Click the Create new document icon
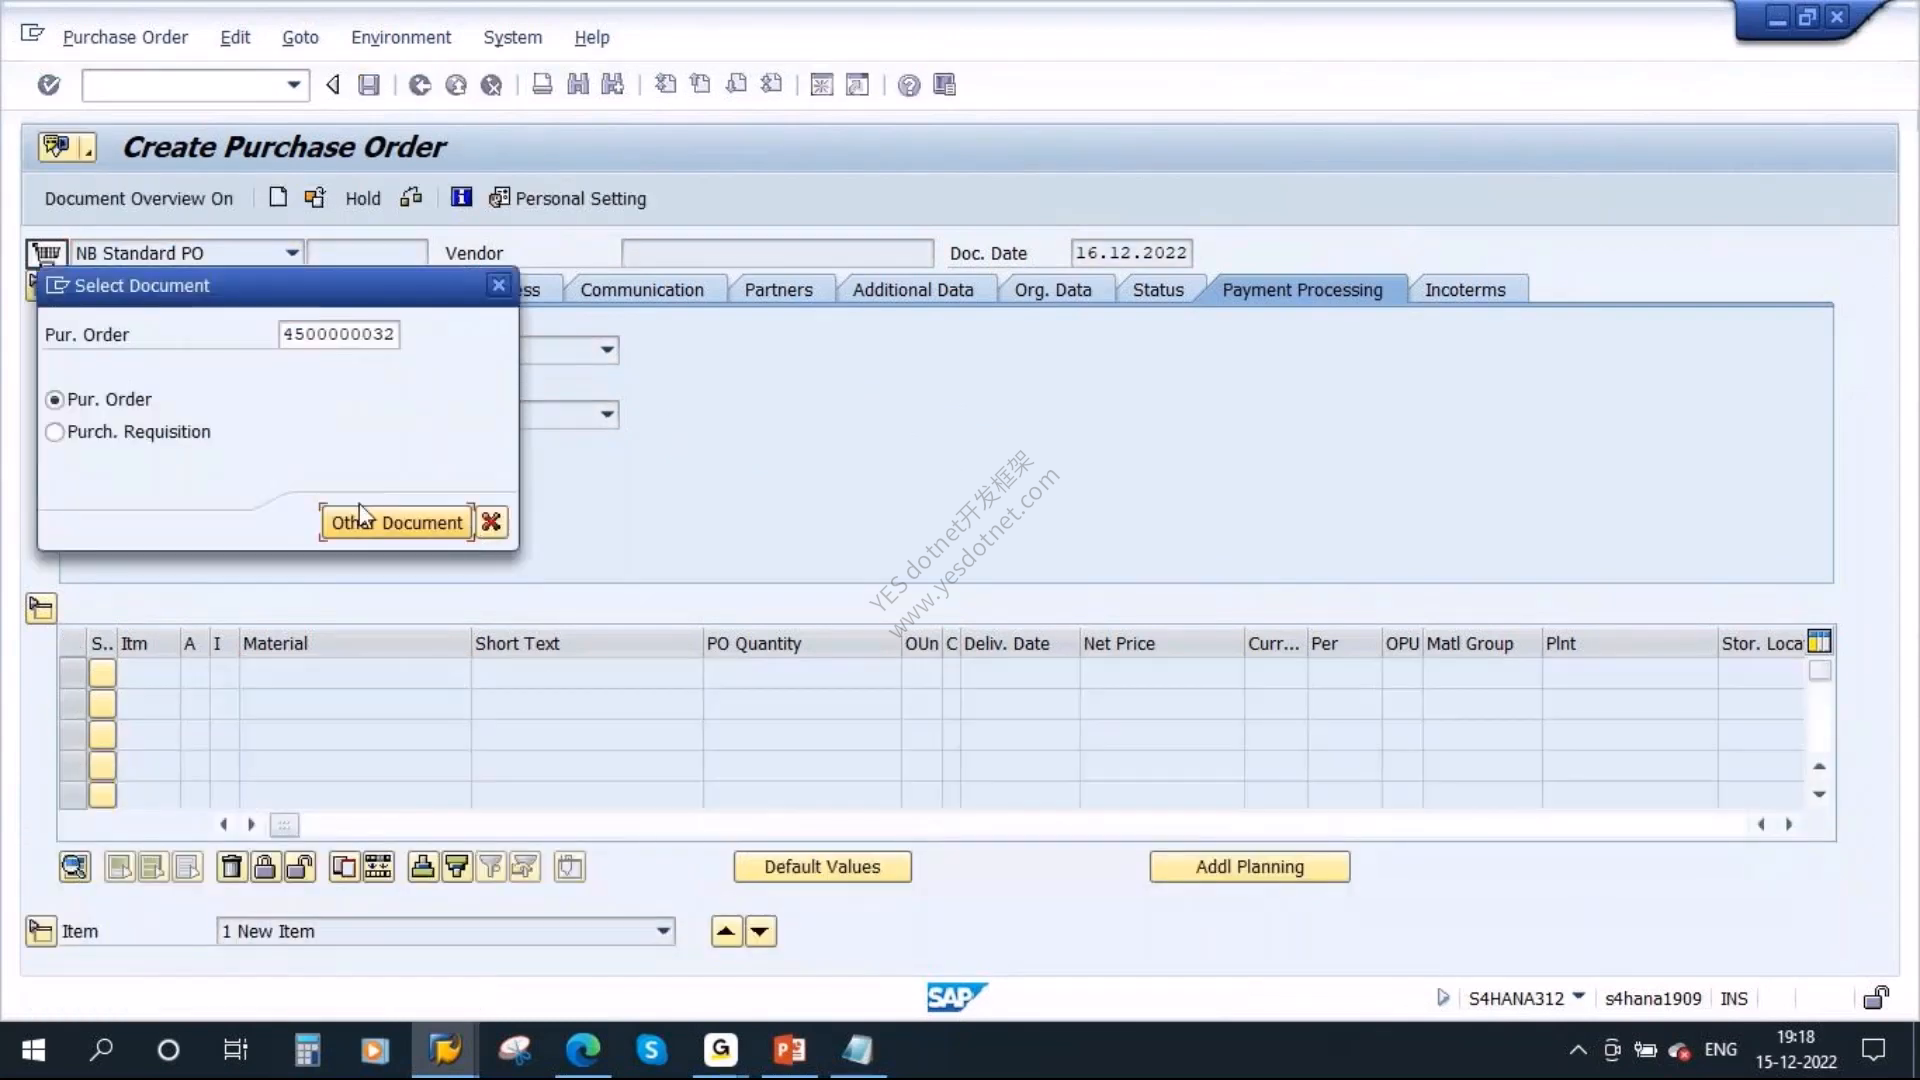1920x1080 pixels. (x=278, y=198)
